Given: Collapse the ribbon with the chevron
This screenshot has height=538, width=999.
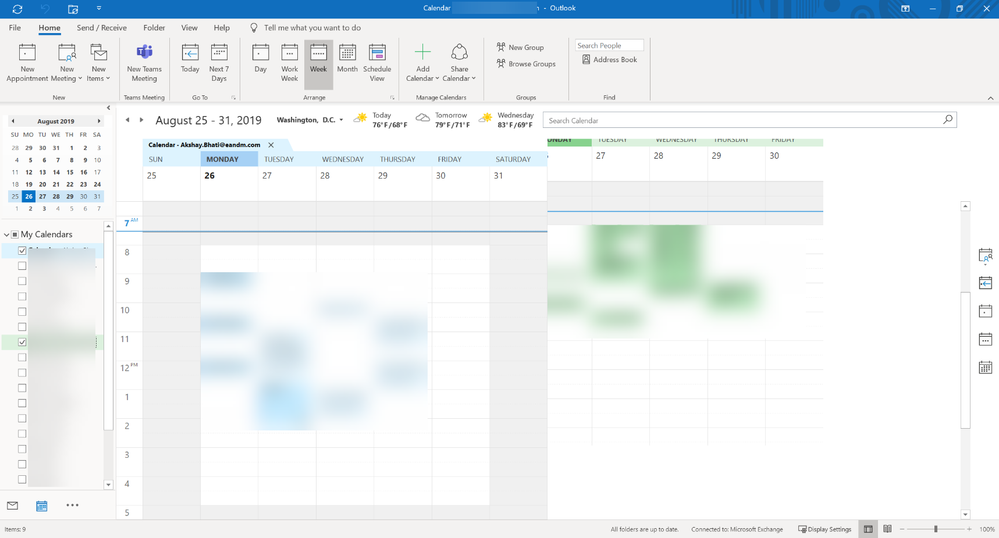Looking at the screenshot, I should [990, 98].
